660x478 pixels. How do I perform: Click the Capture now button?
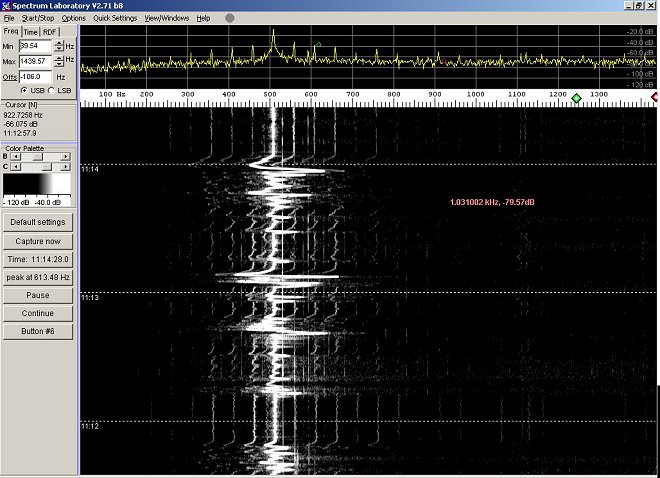click(38, 241)
